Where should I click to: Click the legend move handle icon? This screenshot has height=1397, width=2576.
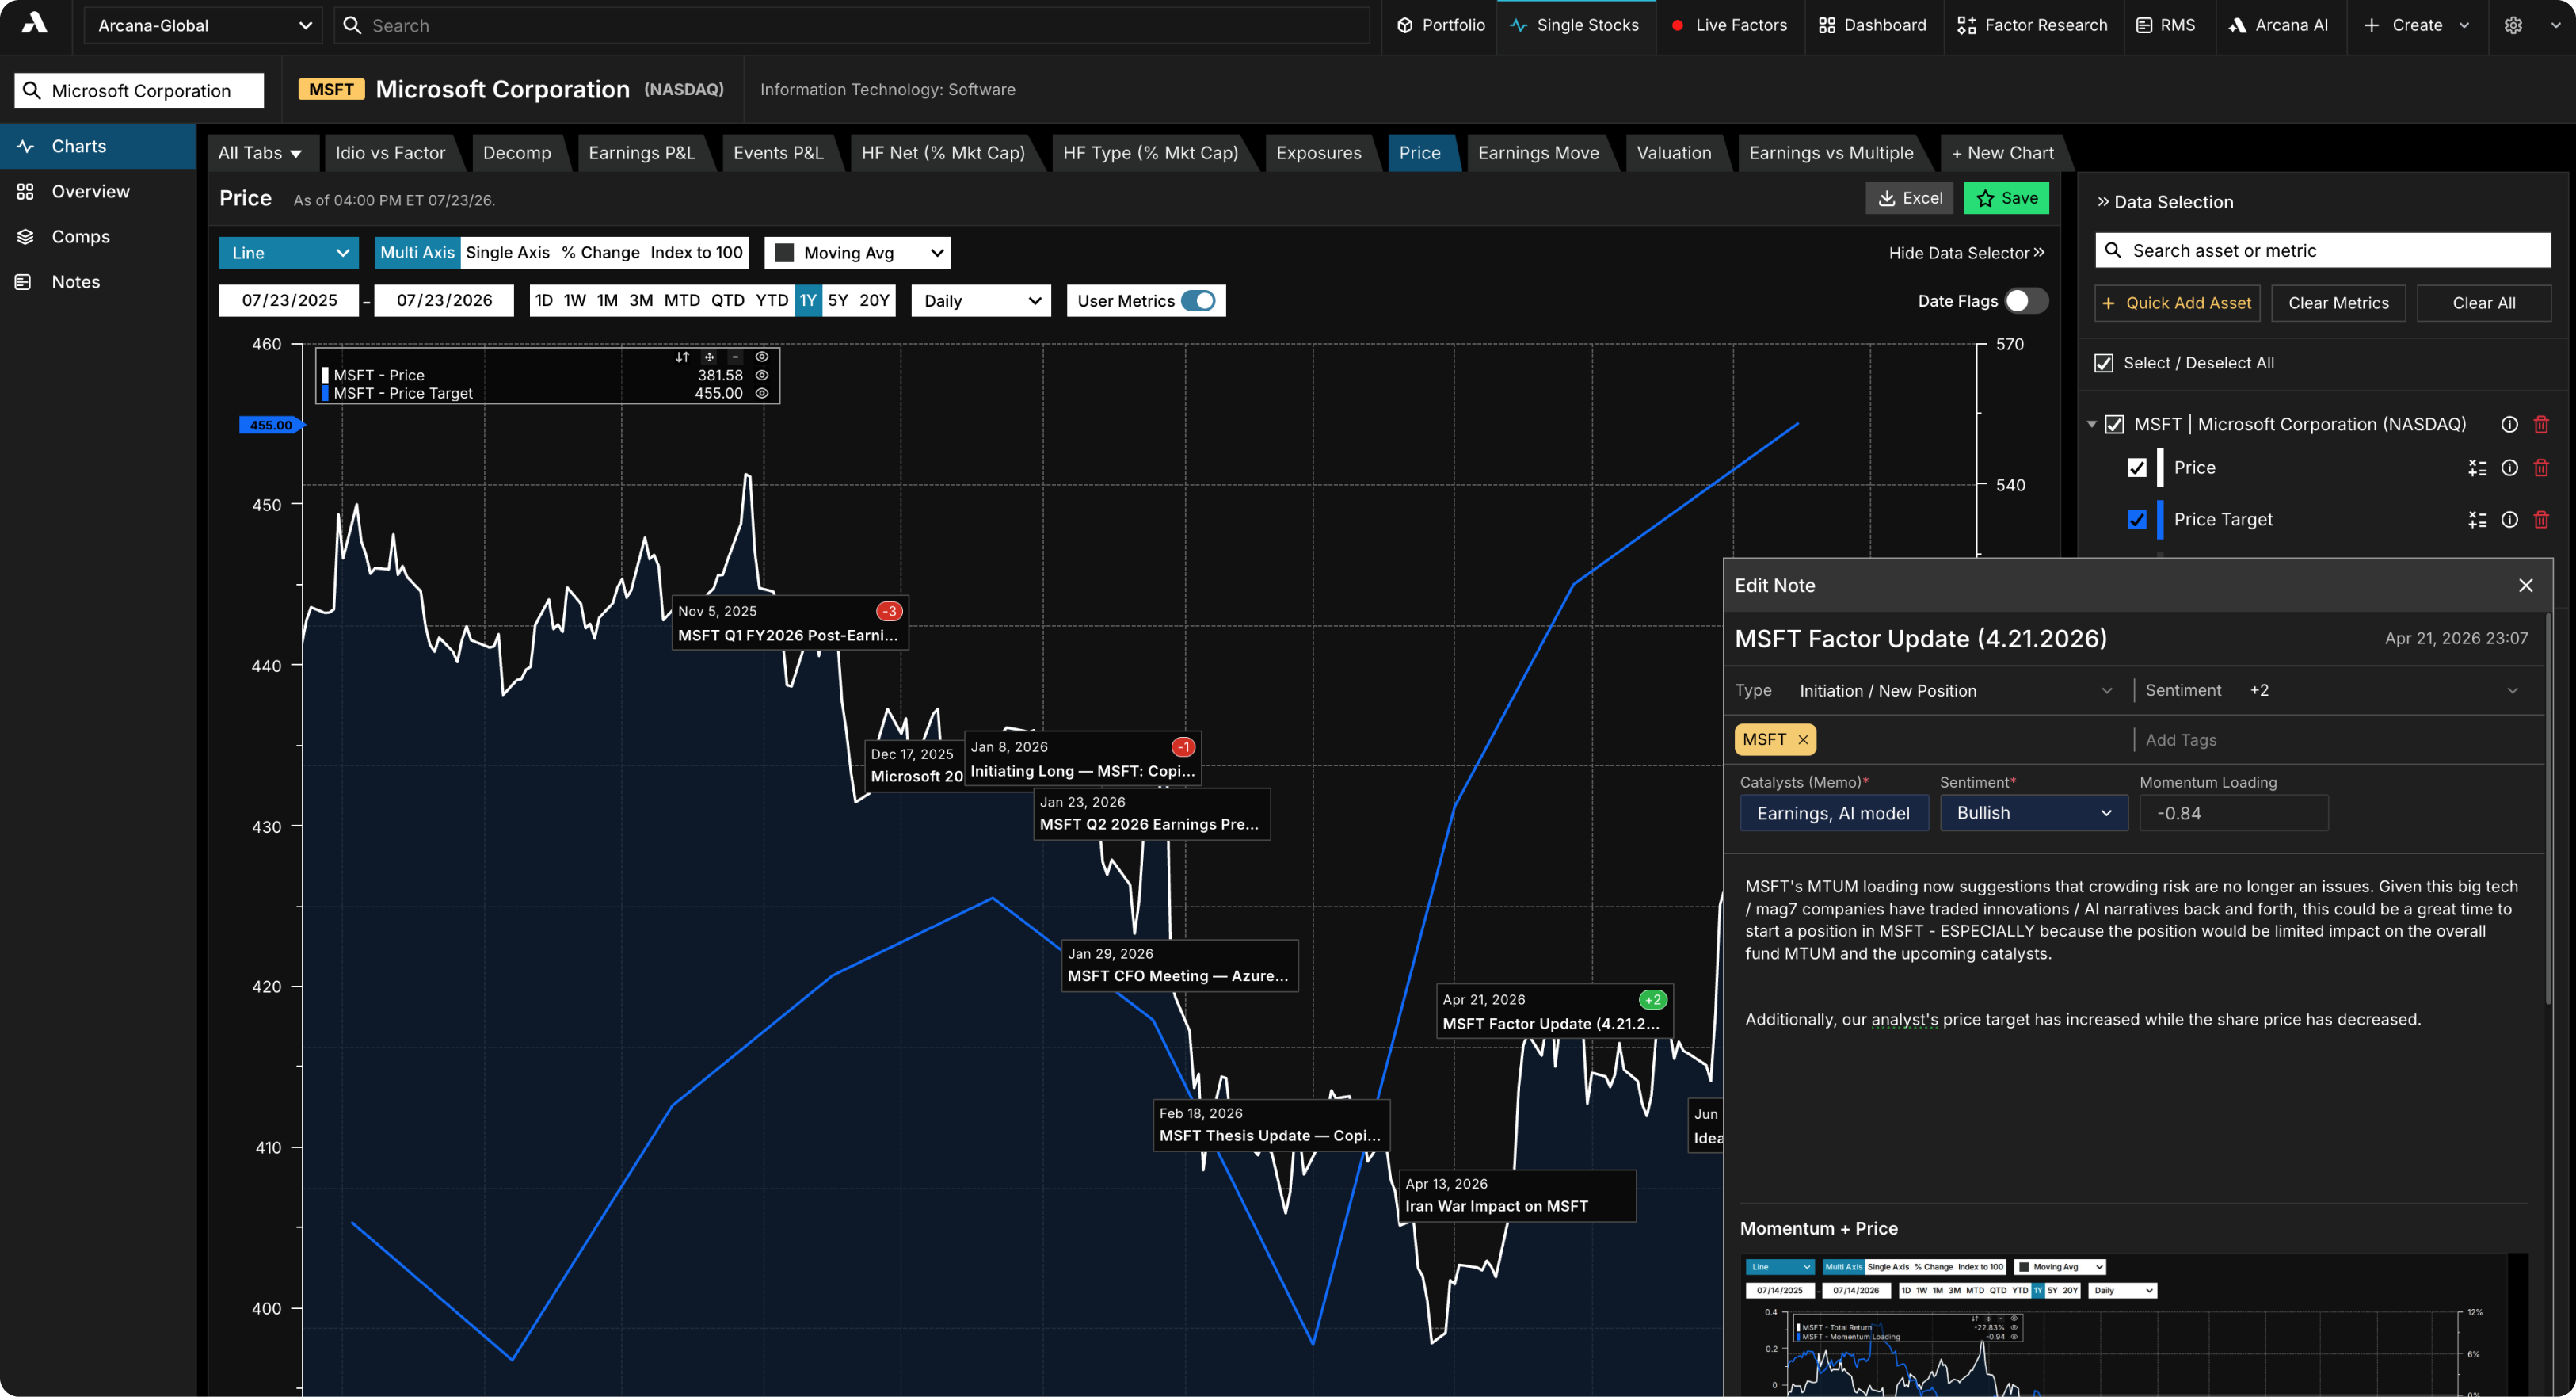[x=709, y=357]
